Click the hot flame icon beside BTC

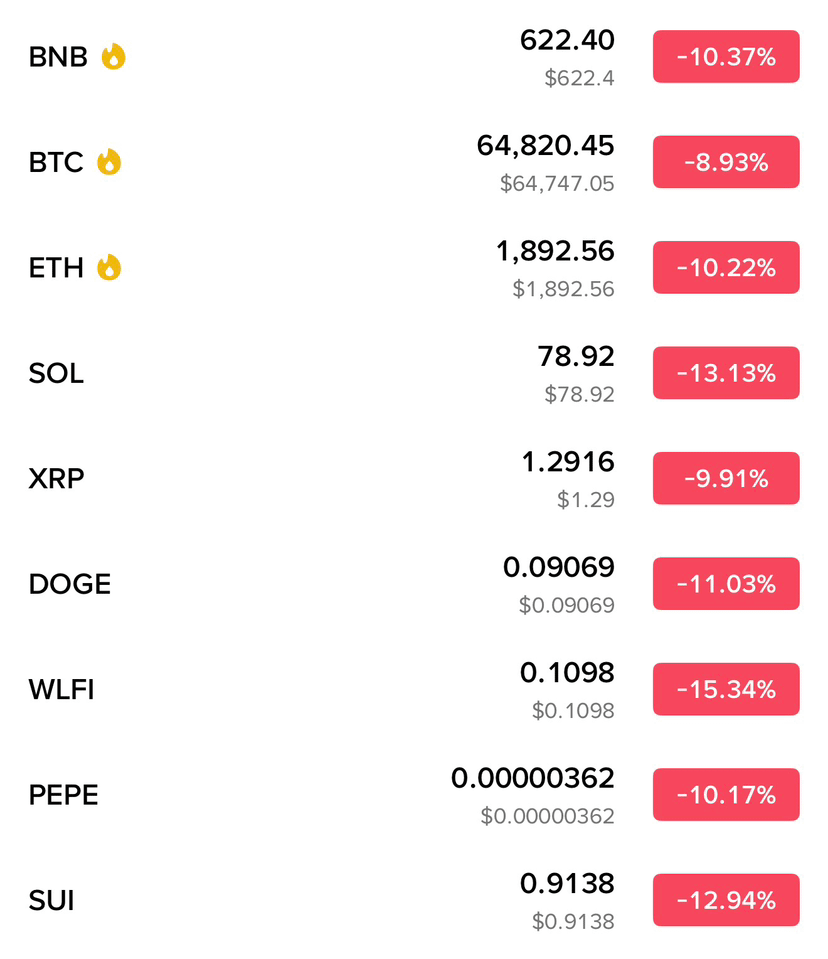point(109,162)
